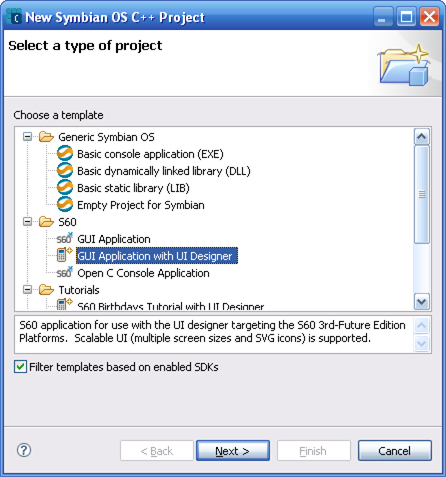The width and height of the screenshot is (446, 477).
Task: Click the template list scroll up arrow
Action: click(422, 136)
